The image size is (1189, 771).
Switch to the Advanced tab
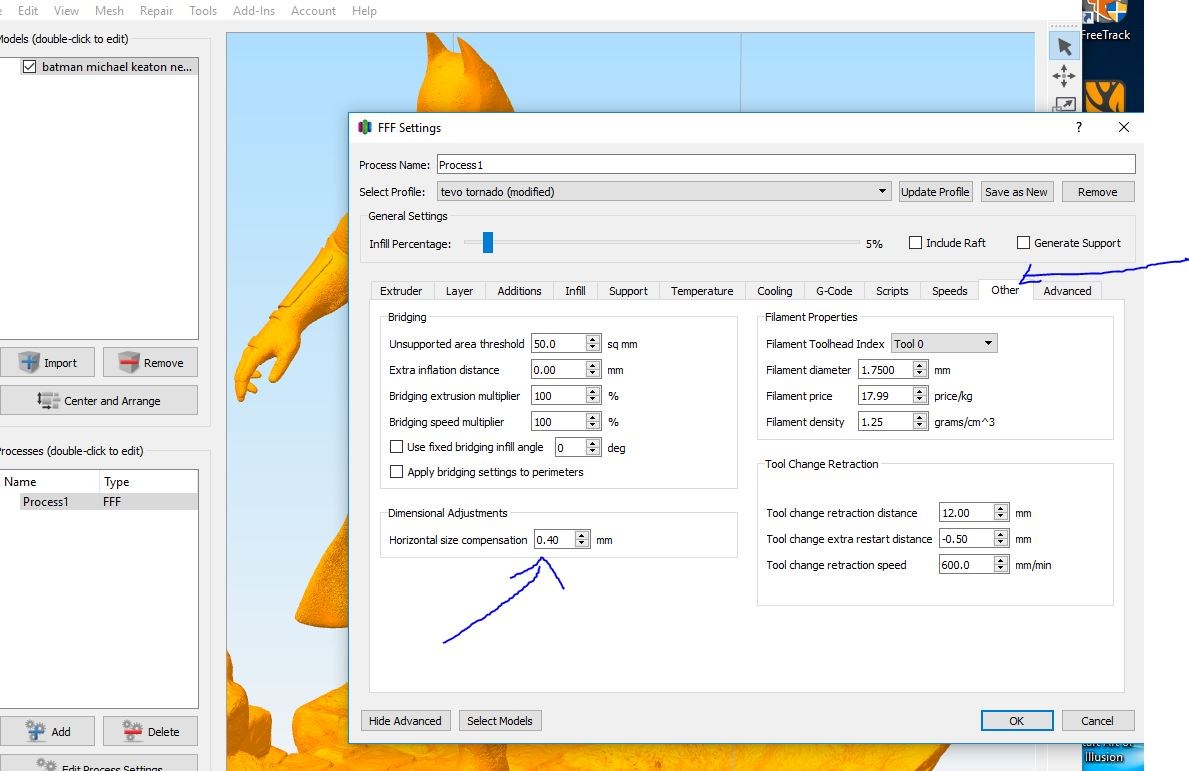pyautogui.click(x=1068, y=291)
